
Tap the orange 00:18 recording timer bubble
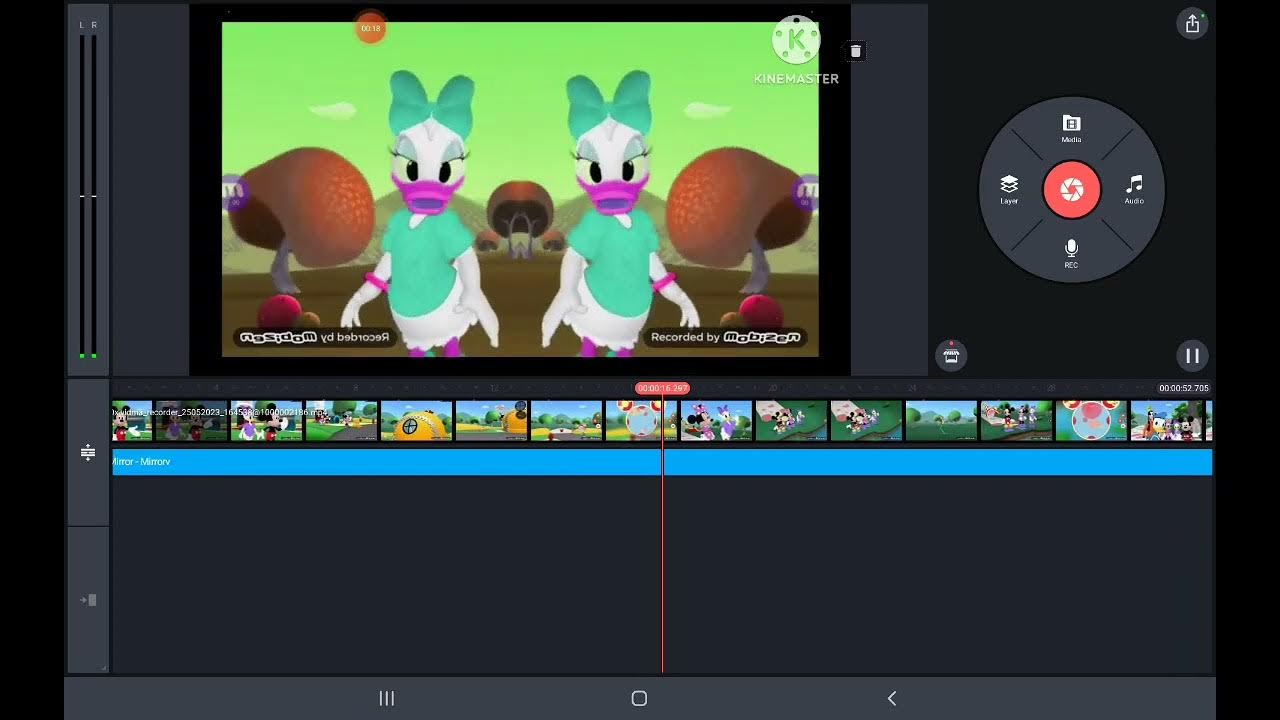tap(370, 28)
